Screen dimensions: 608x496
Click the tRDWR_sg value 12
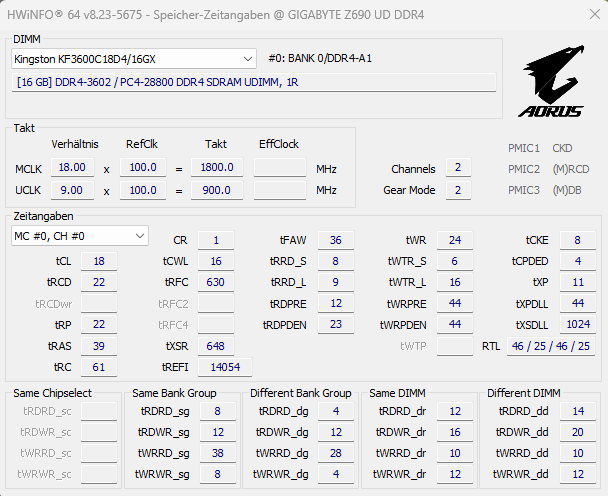[218, 432]
